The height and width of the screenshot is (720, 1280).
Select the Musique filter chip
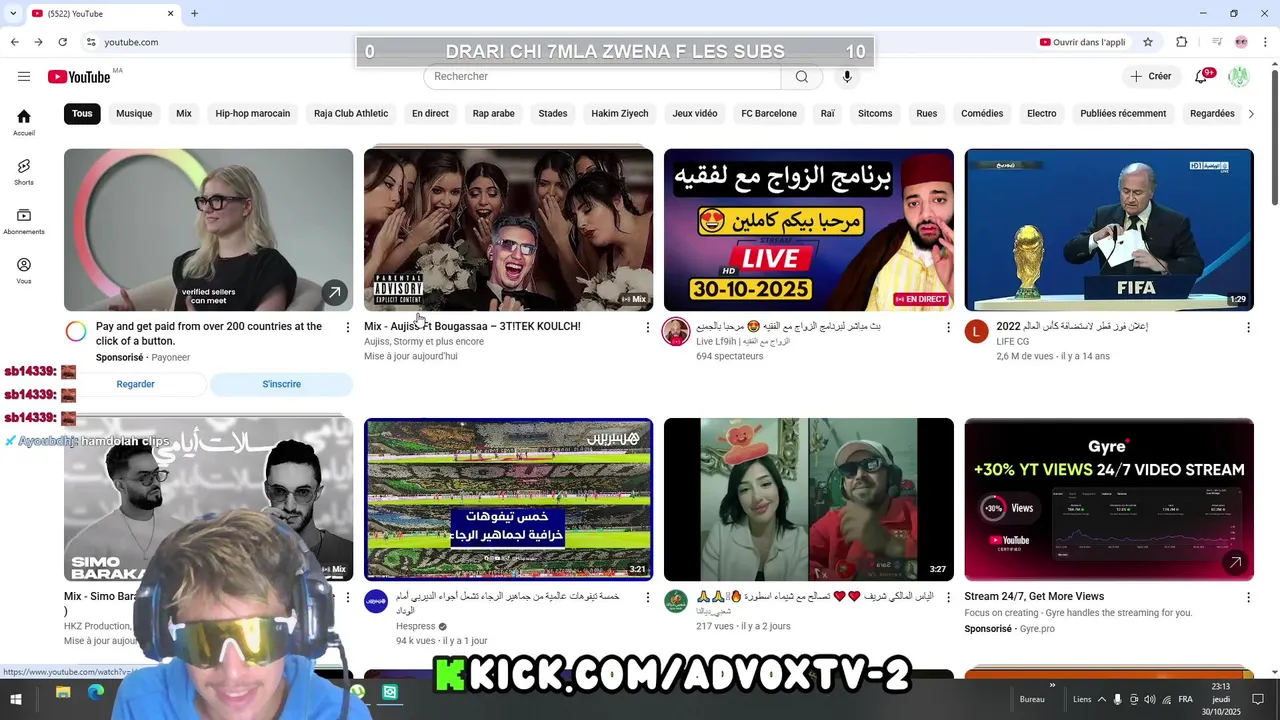tap(134, 113)
